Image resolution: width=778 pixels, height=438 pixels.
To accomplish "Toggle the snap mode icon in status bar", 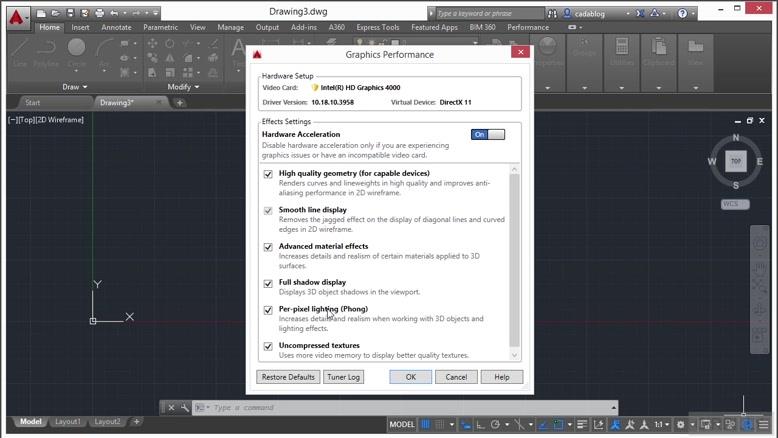I will (x=440, y=425).
